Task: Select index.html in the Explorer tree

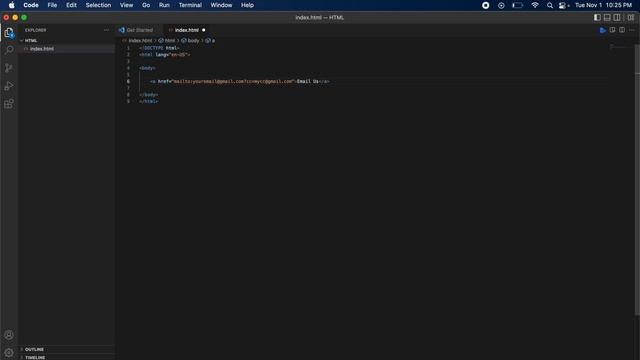Action: point(67,49)
